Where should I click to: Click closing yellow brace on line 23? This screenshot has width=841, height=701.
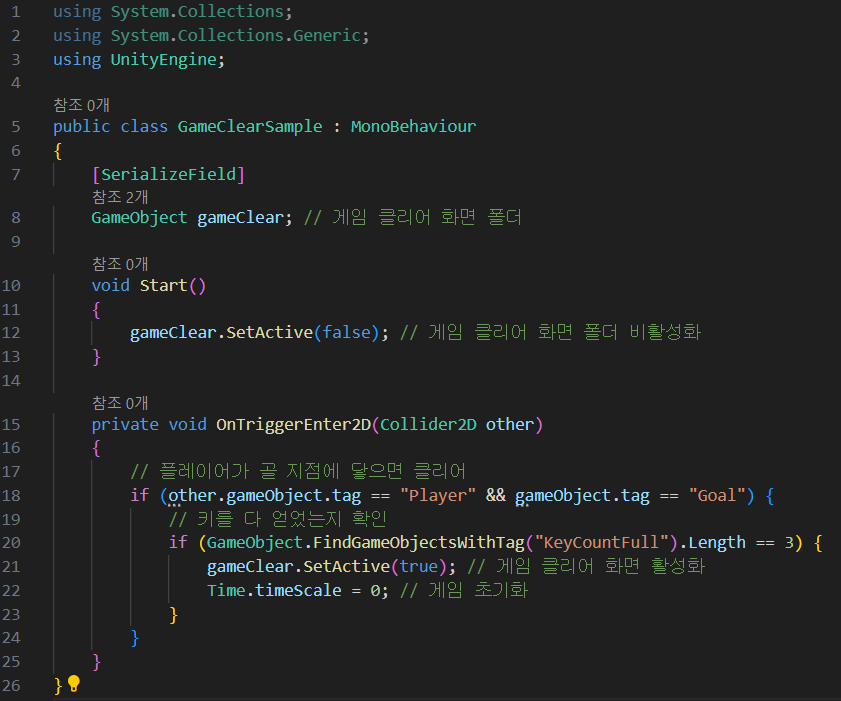tap(173, 615)
